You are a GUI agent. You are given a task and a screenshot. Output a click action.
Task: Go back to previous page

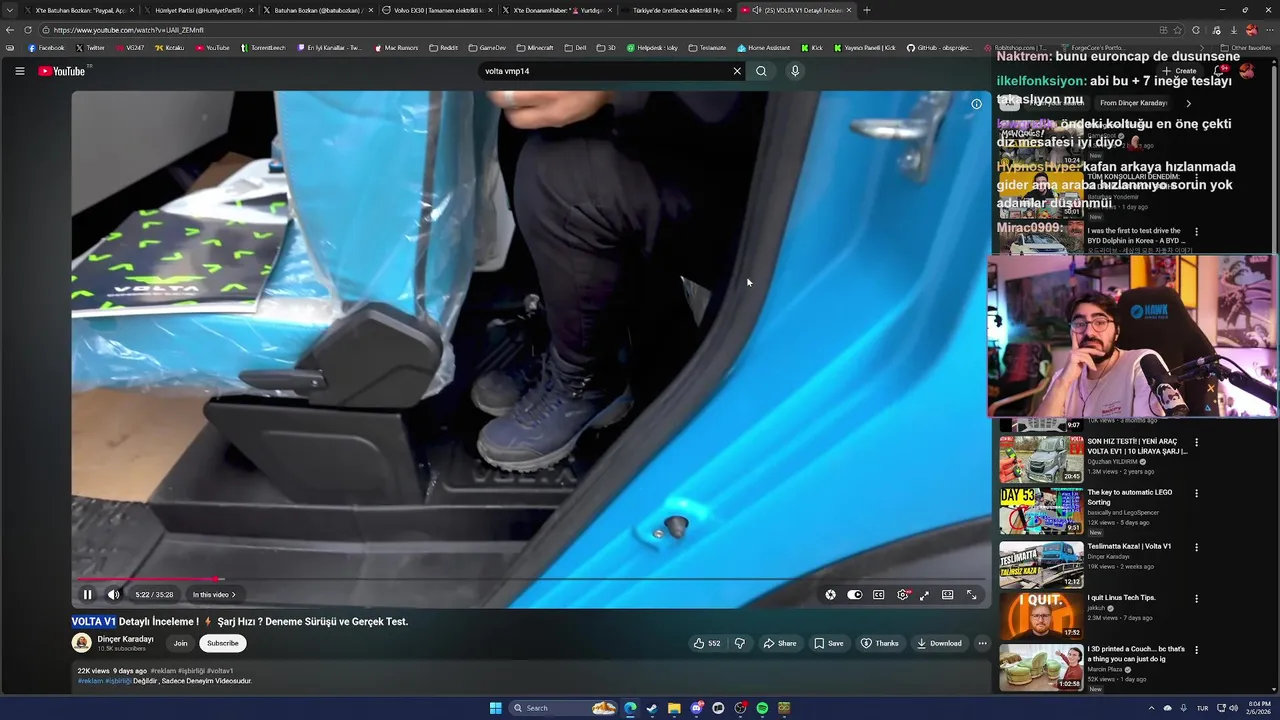point(10,30)
